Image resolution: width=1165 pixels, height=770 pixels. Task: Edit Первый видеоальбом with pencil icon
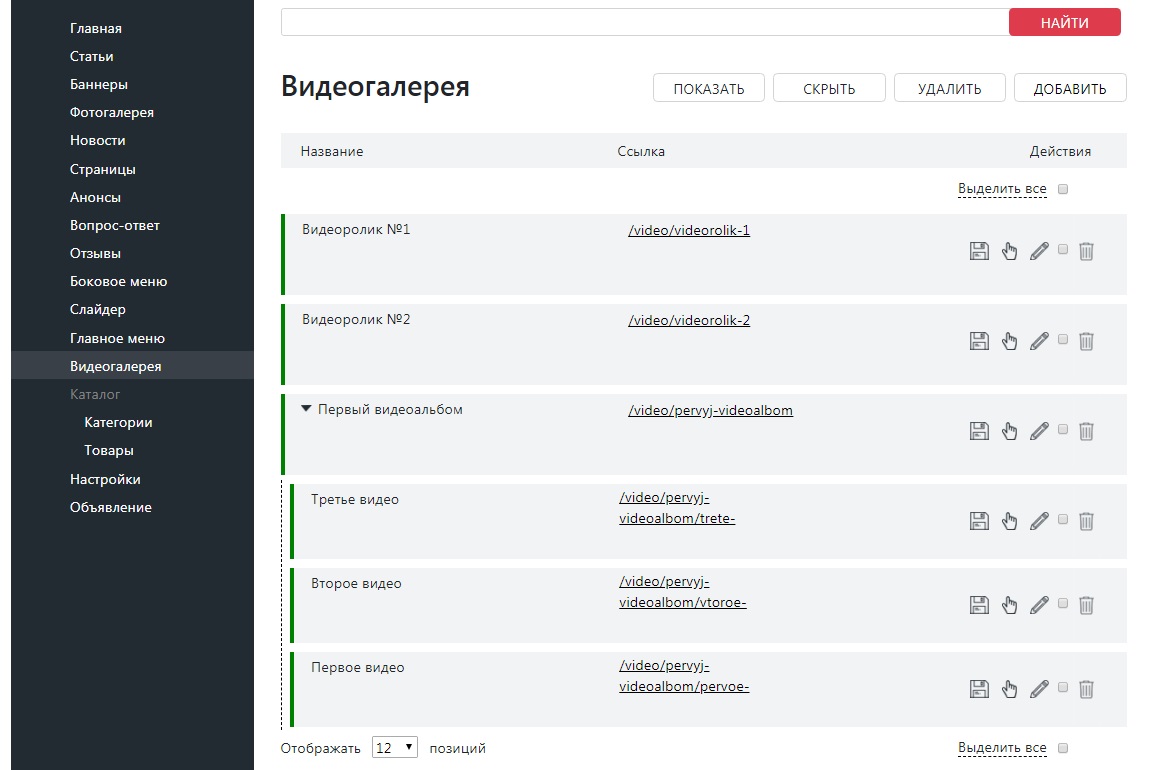click(x=1039, y=431)
